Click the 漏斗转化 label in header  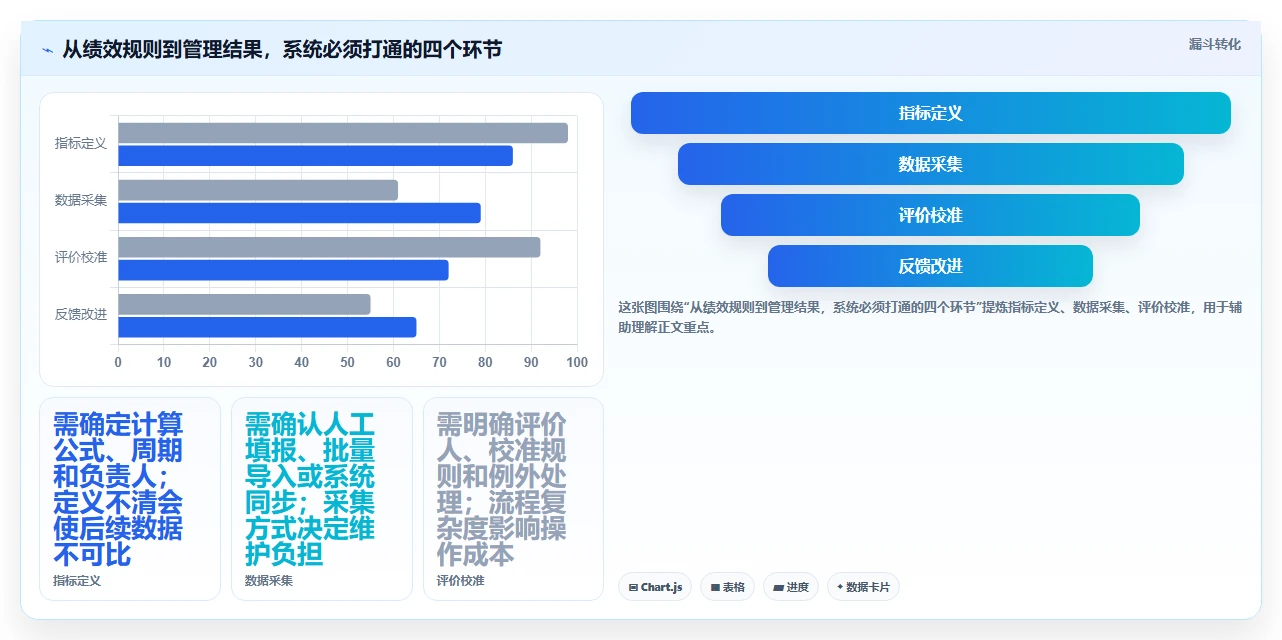(1214, 45)
